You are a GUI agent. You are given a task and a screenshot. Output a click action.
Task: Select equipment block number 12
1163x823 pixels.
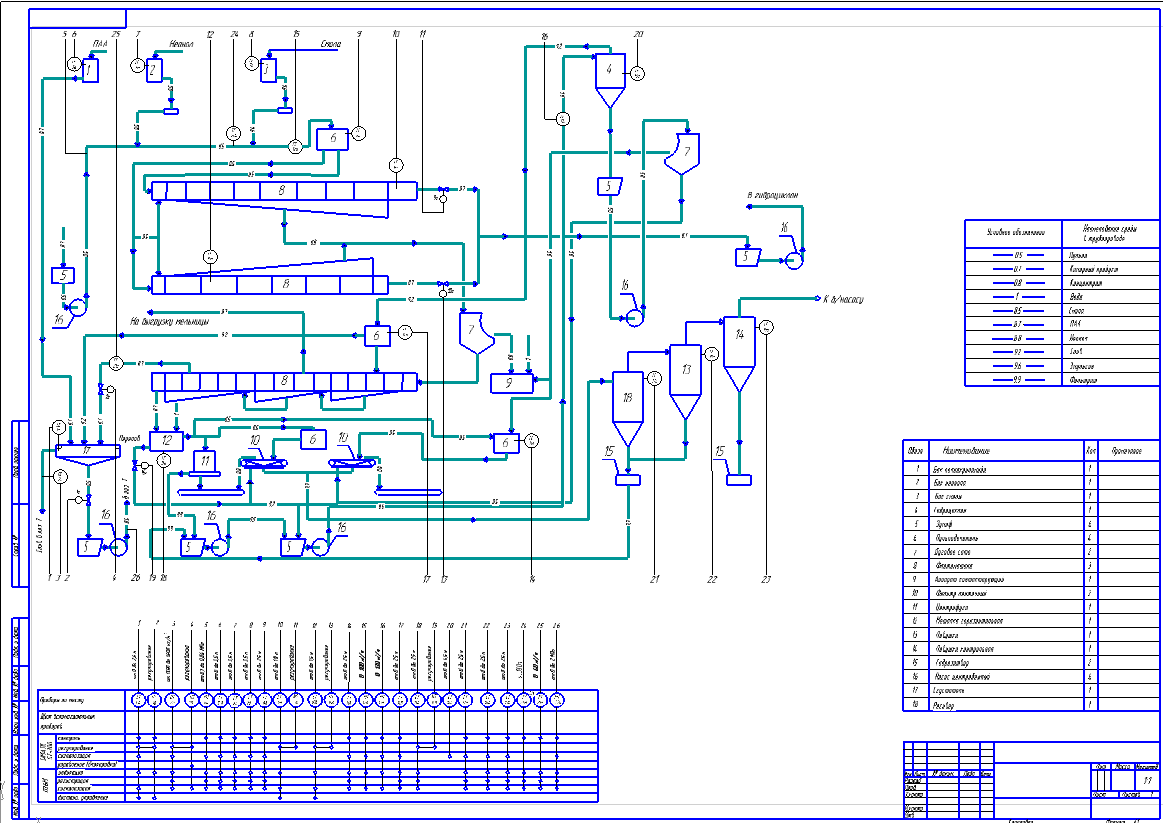pos(166,440)
